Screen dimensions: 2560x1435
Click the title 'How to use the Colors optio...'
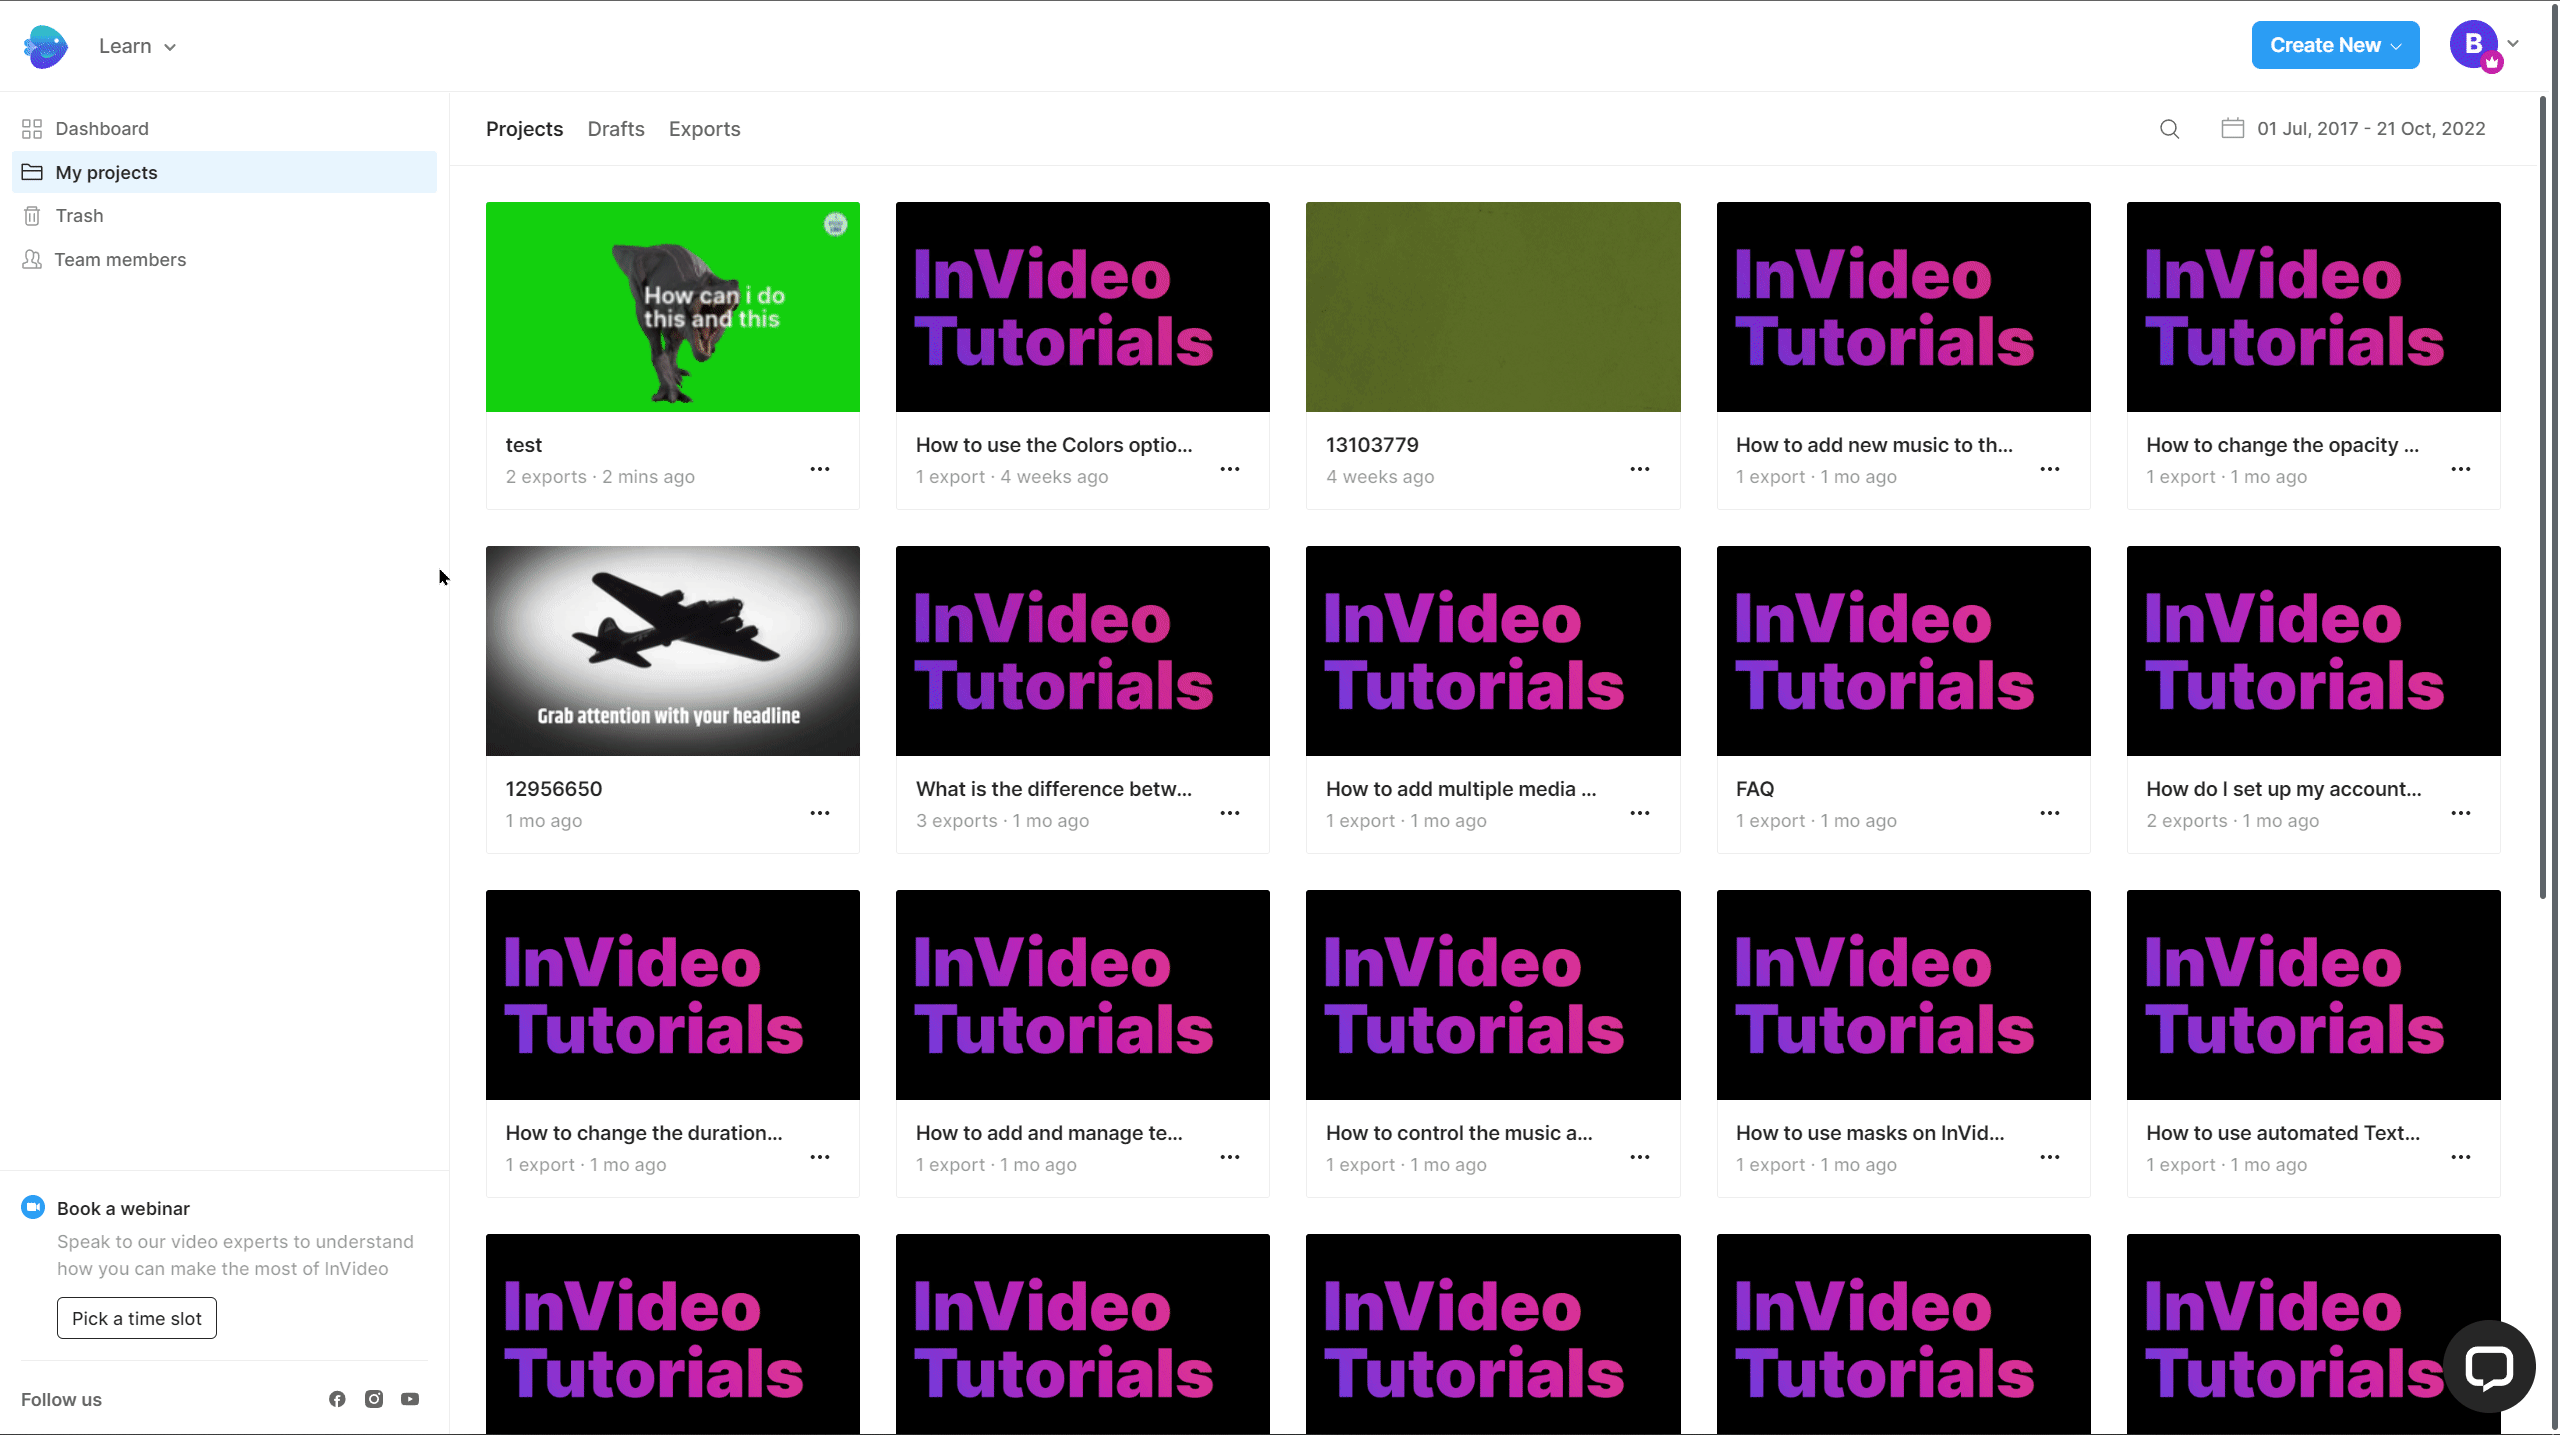(x=1054, y=445)
